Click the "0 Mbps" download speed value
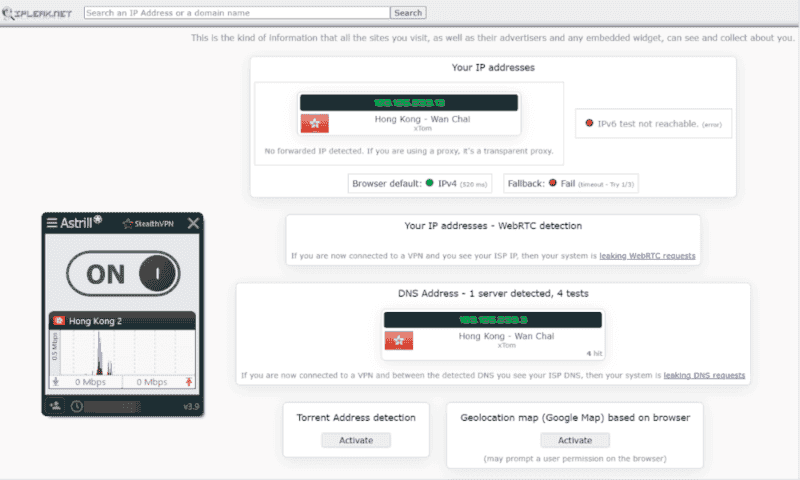The height and width of the screenshot is (480, 800). pyautogui.click(x=90, y=382)
